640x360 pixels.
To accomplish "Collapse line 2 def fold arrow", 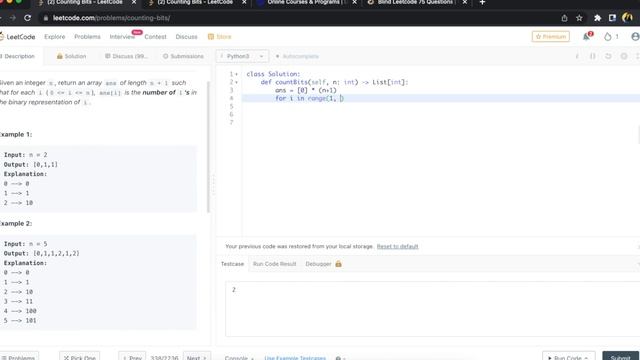I will point(236,82).
